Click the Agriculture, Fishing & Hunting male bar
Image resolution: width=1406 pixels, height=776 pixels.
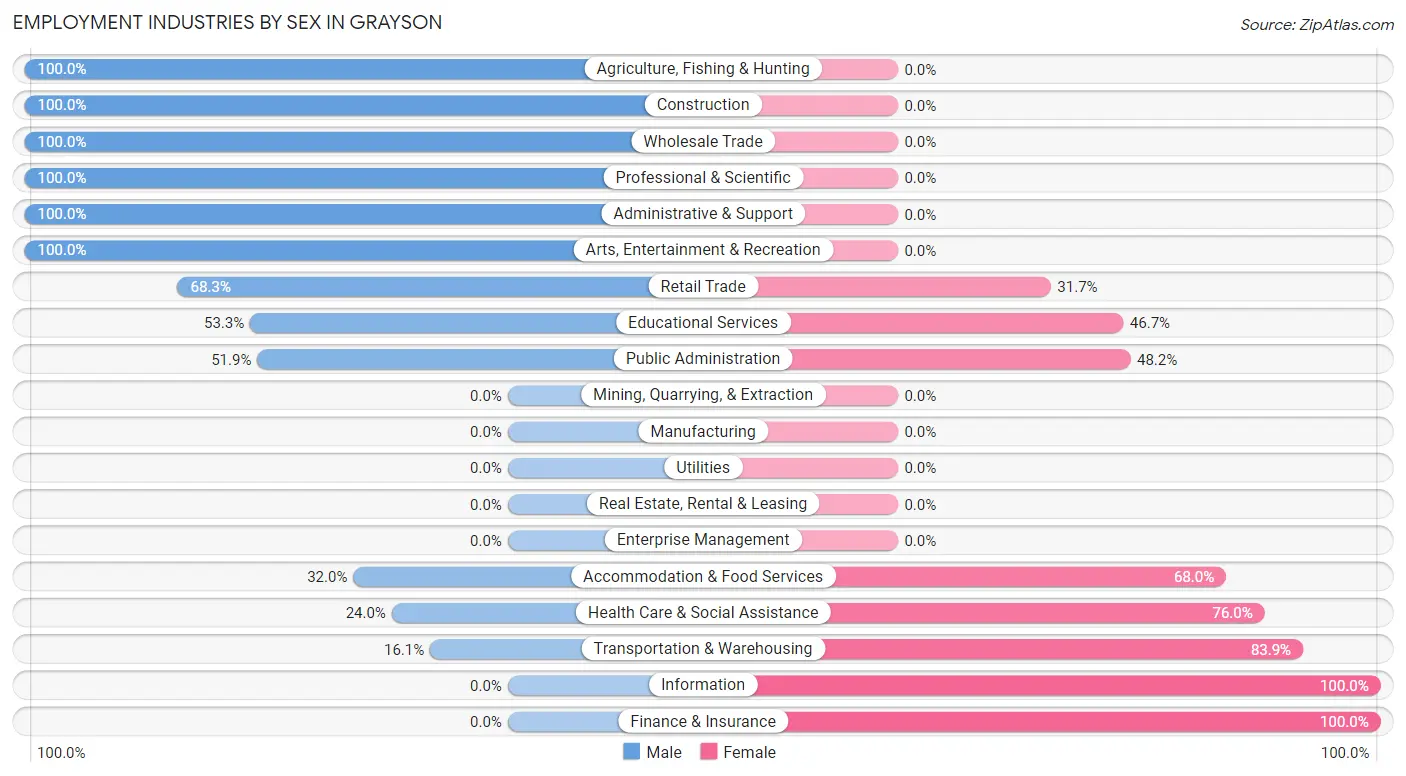pyautogui.click(x=364, y=69)
